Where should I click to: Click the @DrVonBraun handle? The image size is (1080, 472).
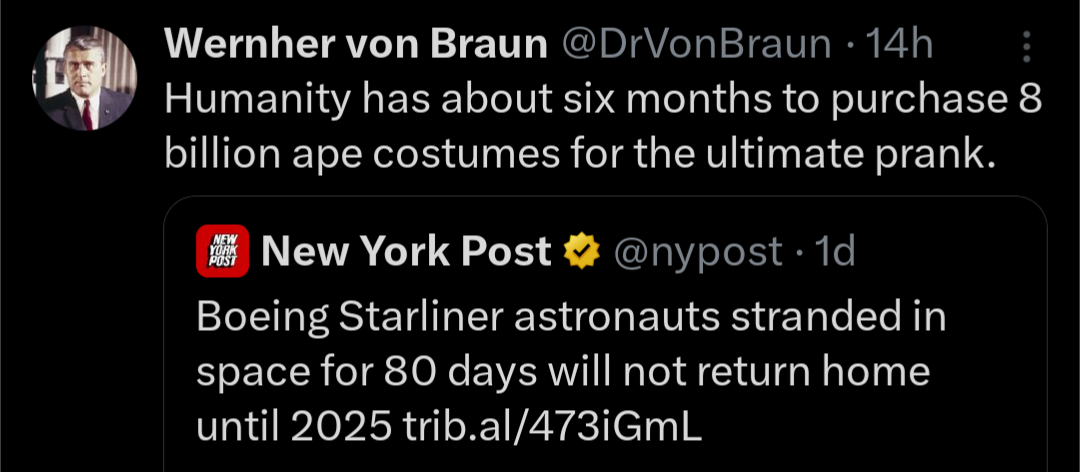(696, 45)
